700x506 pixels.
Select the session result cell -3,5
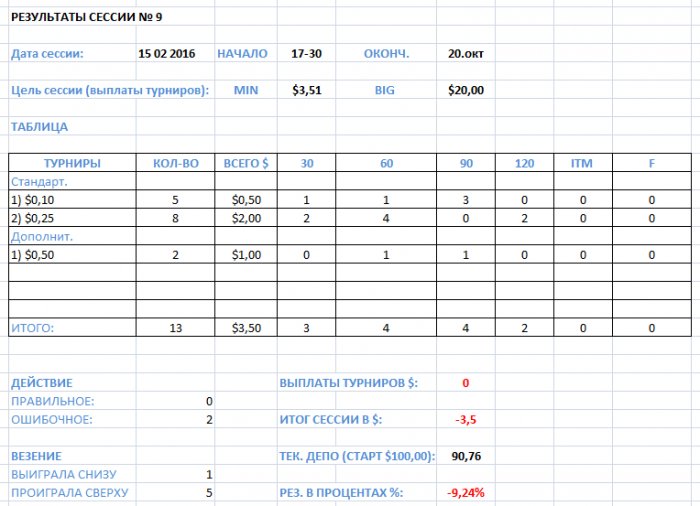[x=466, y=419]
